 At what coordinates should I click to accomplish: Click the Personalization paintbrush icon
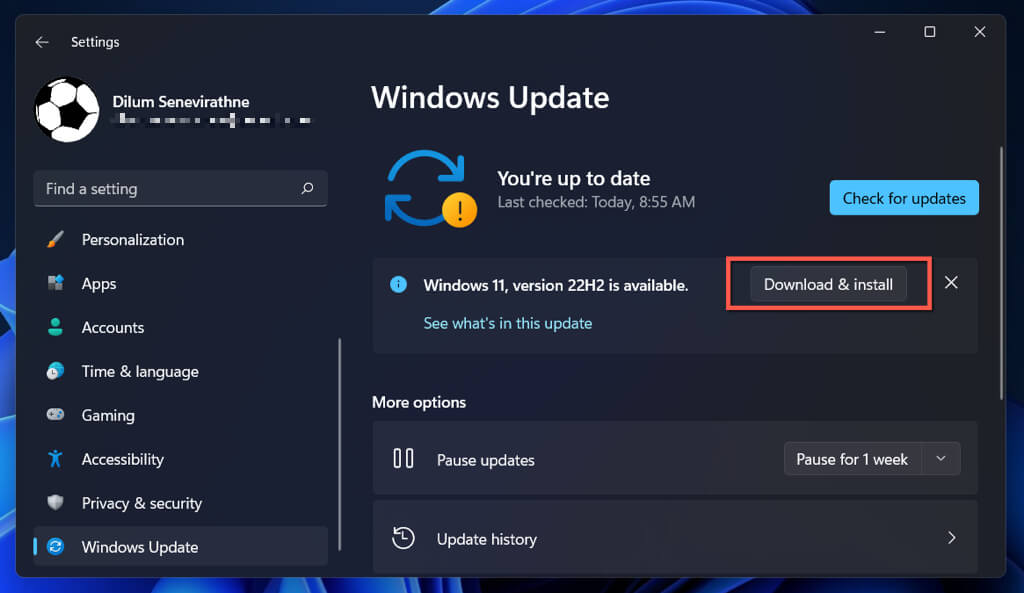(56, 240)
